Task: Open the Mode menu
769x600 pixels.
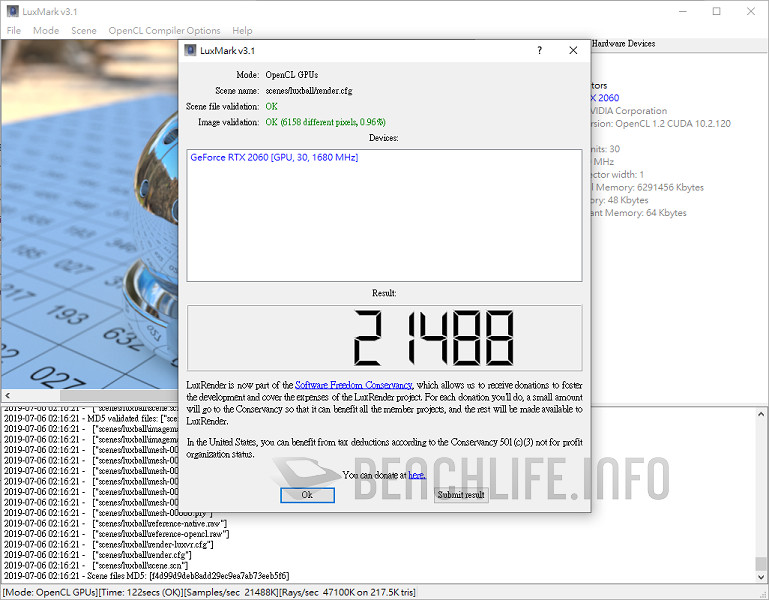Action: click(46, 31)
